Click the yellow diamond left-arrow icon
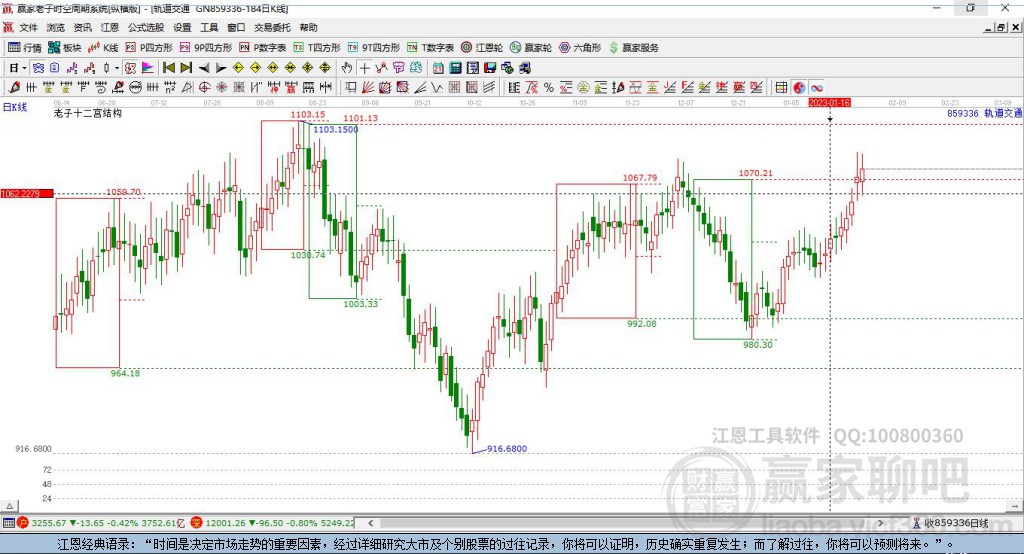The width and height of the screenshot is (1024, 554). coord(238,68)
